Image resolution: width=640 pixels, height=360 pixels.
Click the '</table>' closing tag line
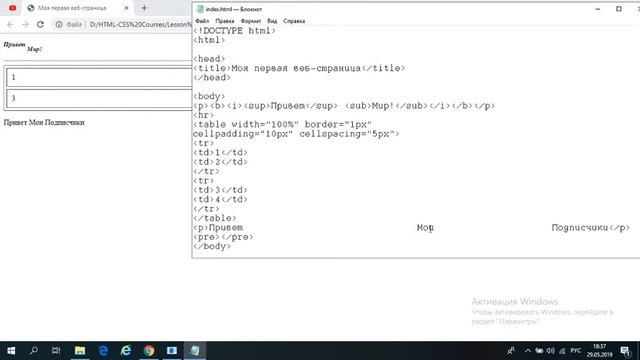[215, 218]
